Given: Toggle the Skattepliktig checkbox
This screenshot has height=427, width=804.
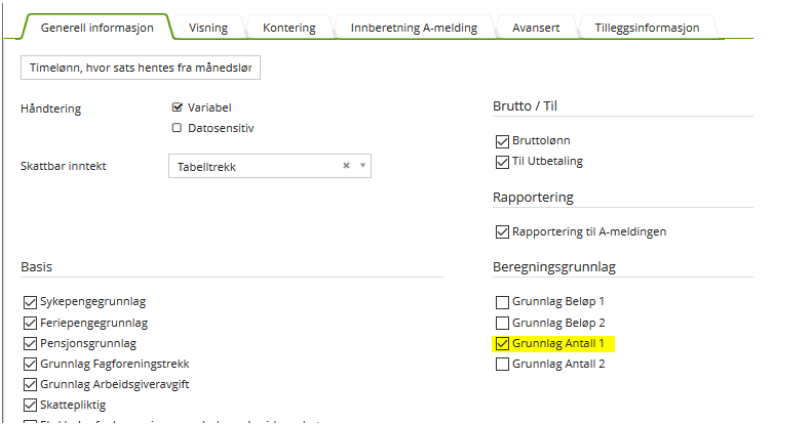Looking at the screenshot, I should click(x=30, y=405).
